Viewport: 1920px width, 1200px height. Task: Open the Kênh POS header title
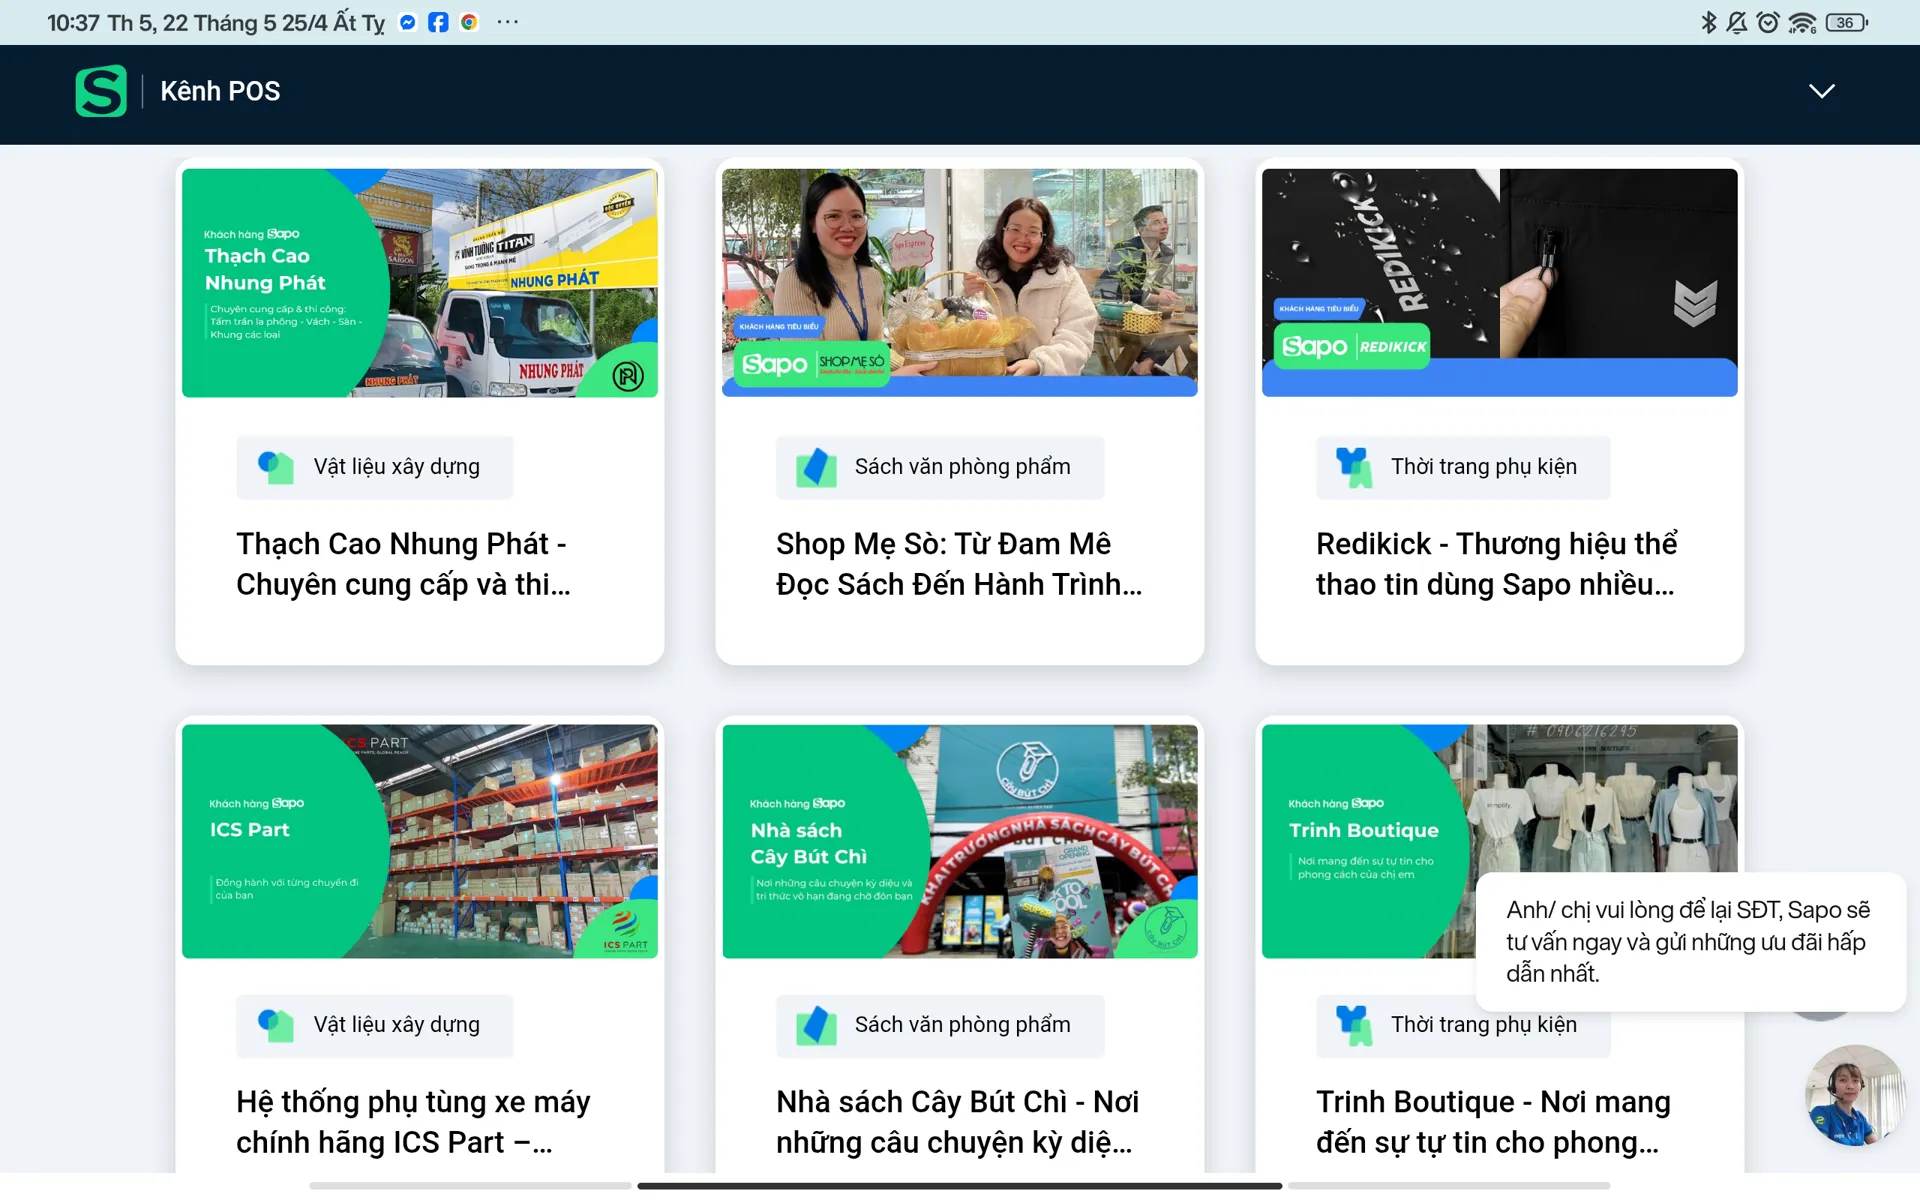click(x=220, y=91)
